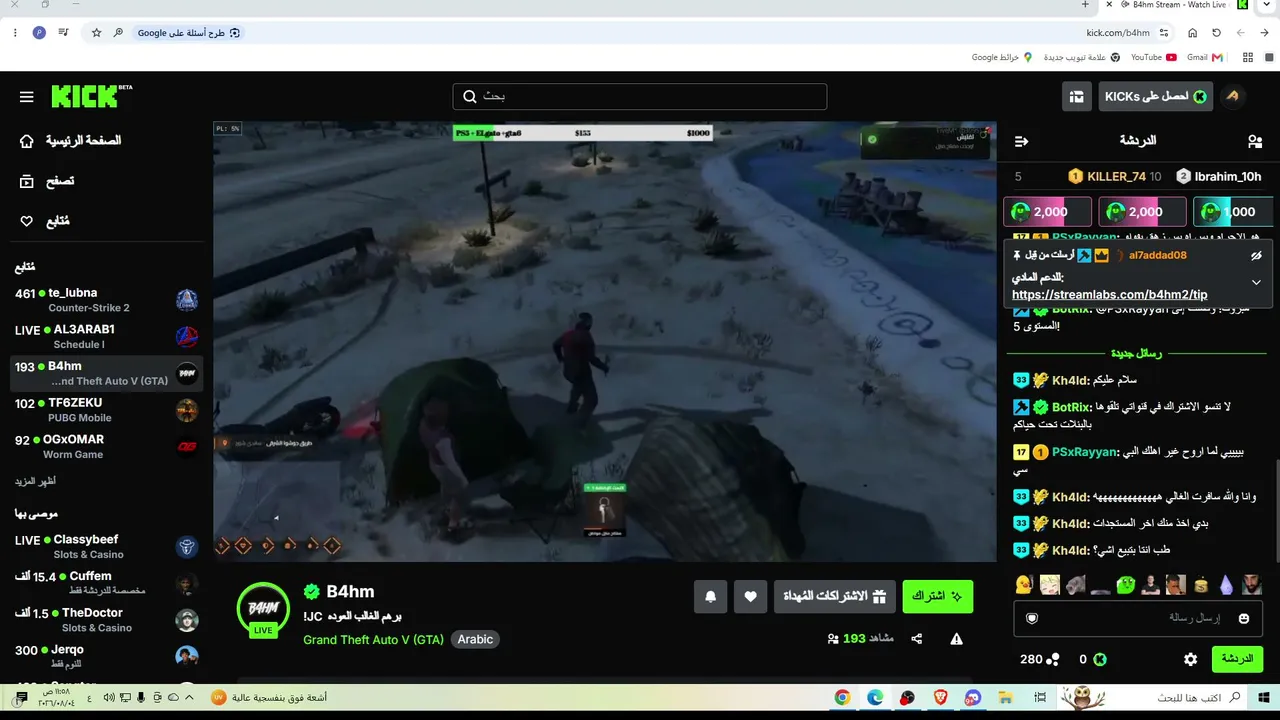
Task: Hide the pinned message eye icon
Action: point(1256,256)
